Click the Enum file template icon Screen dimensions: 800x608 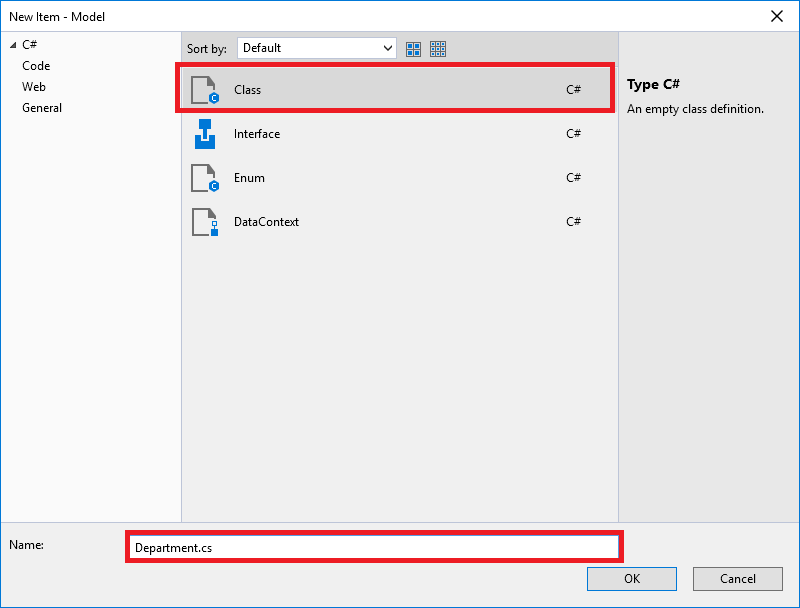click(204, 178)
